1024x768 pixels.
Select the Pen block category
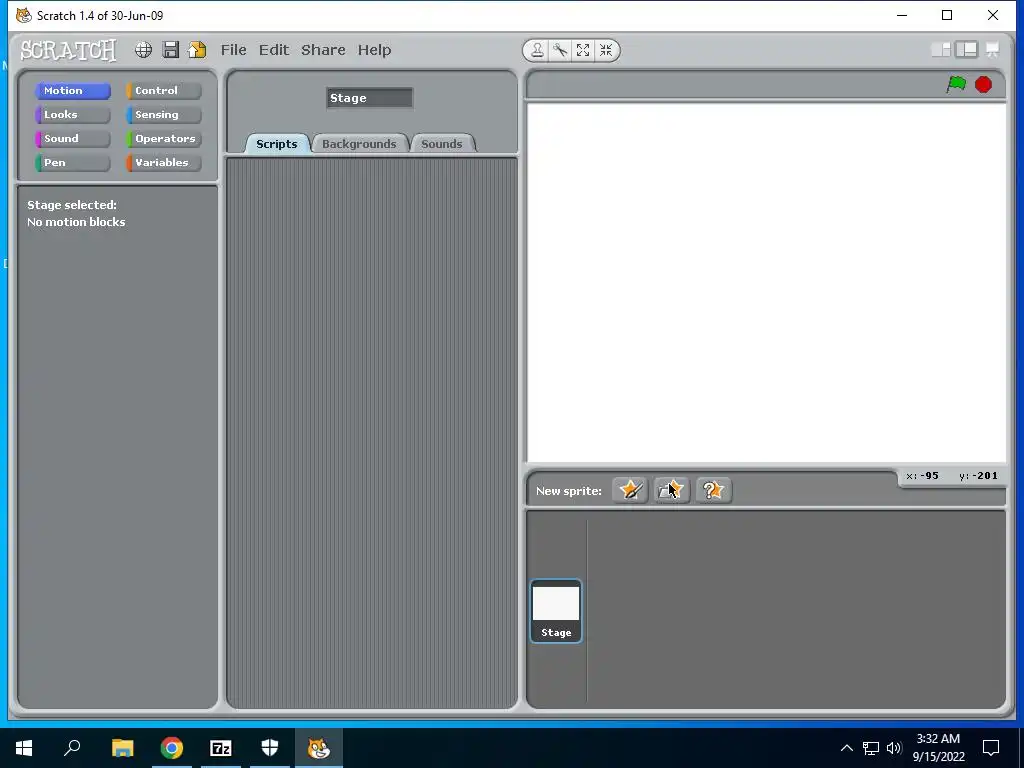point(72,163)
